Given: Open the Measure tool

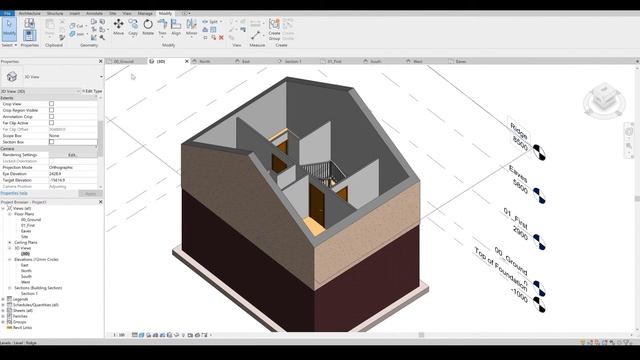Looking at the screenshot, I should (256, 35).
